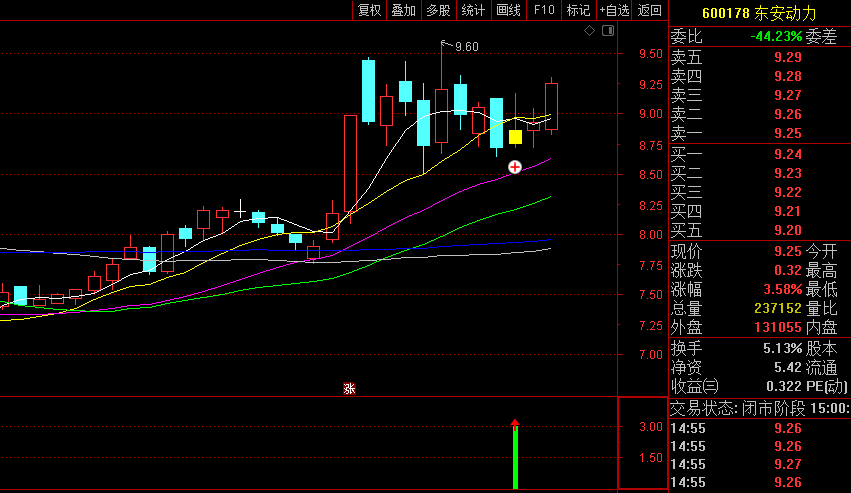Image resolution: width=851 pixels, height=493 pixels.
Task: Click the 外盘 131055 value
Action: point(778,327)
